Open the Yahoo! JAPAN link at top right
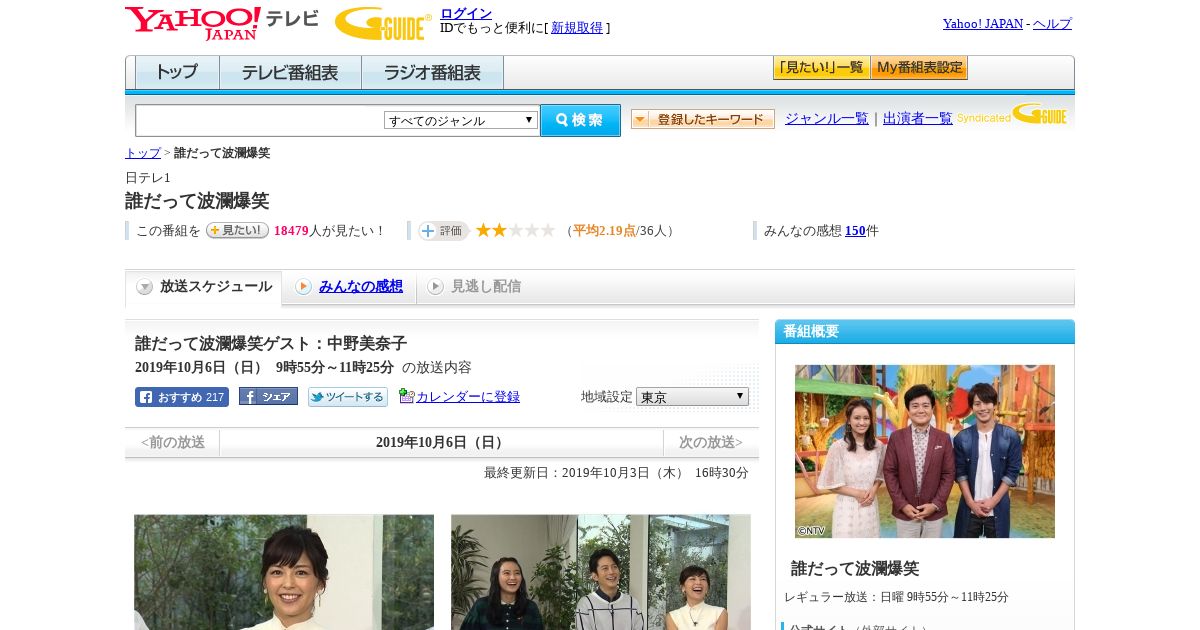 (983, 23)
